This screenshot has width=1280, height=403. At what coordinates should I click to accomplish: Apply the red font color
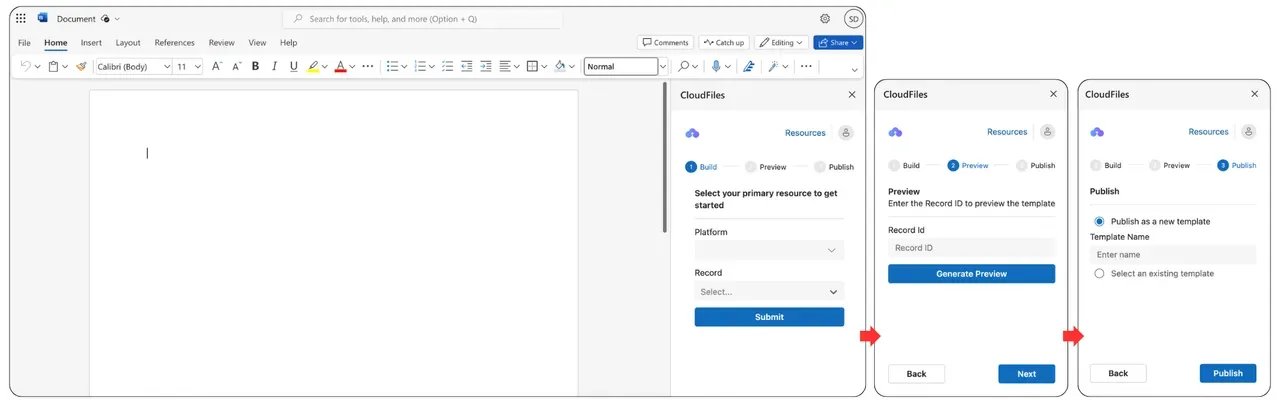click(340, 66)
